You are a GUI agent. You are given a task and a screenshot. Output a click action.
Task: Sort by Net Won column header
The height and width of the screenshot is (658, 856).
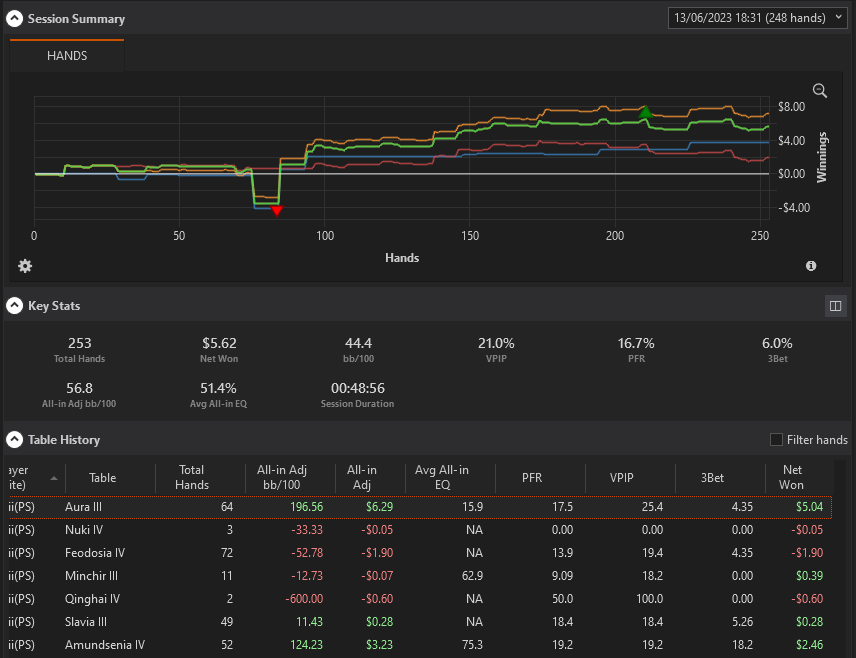coord(791,477)
